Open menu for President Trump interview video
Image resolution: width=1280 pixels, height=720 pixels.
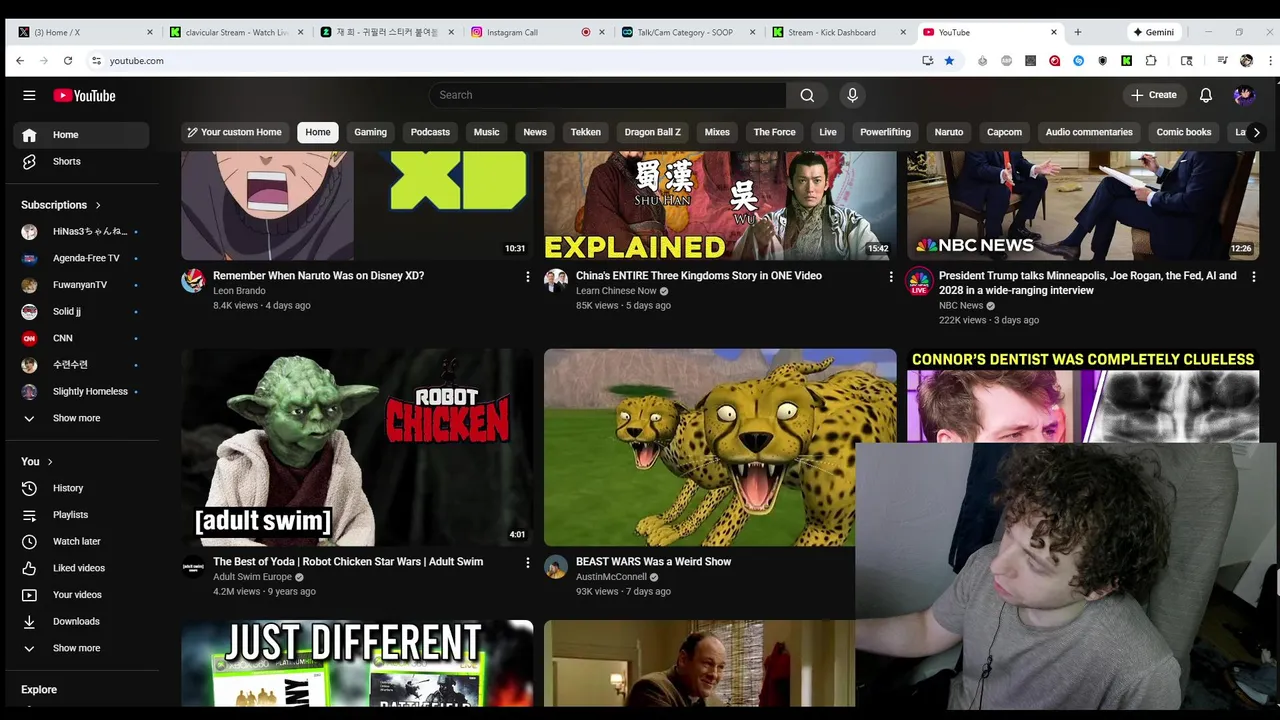click(1254, 277)
